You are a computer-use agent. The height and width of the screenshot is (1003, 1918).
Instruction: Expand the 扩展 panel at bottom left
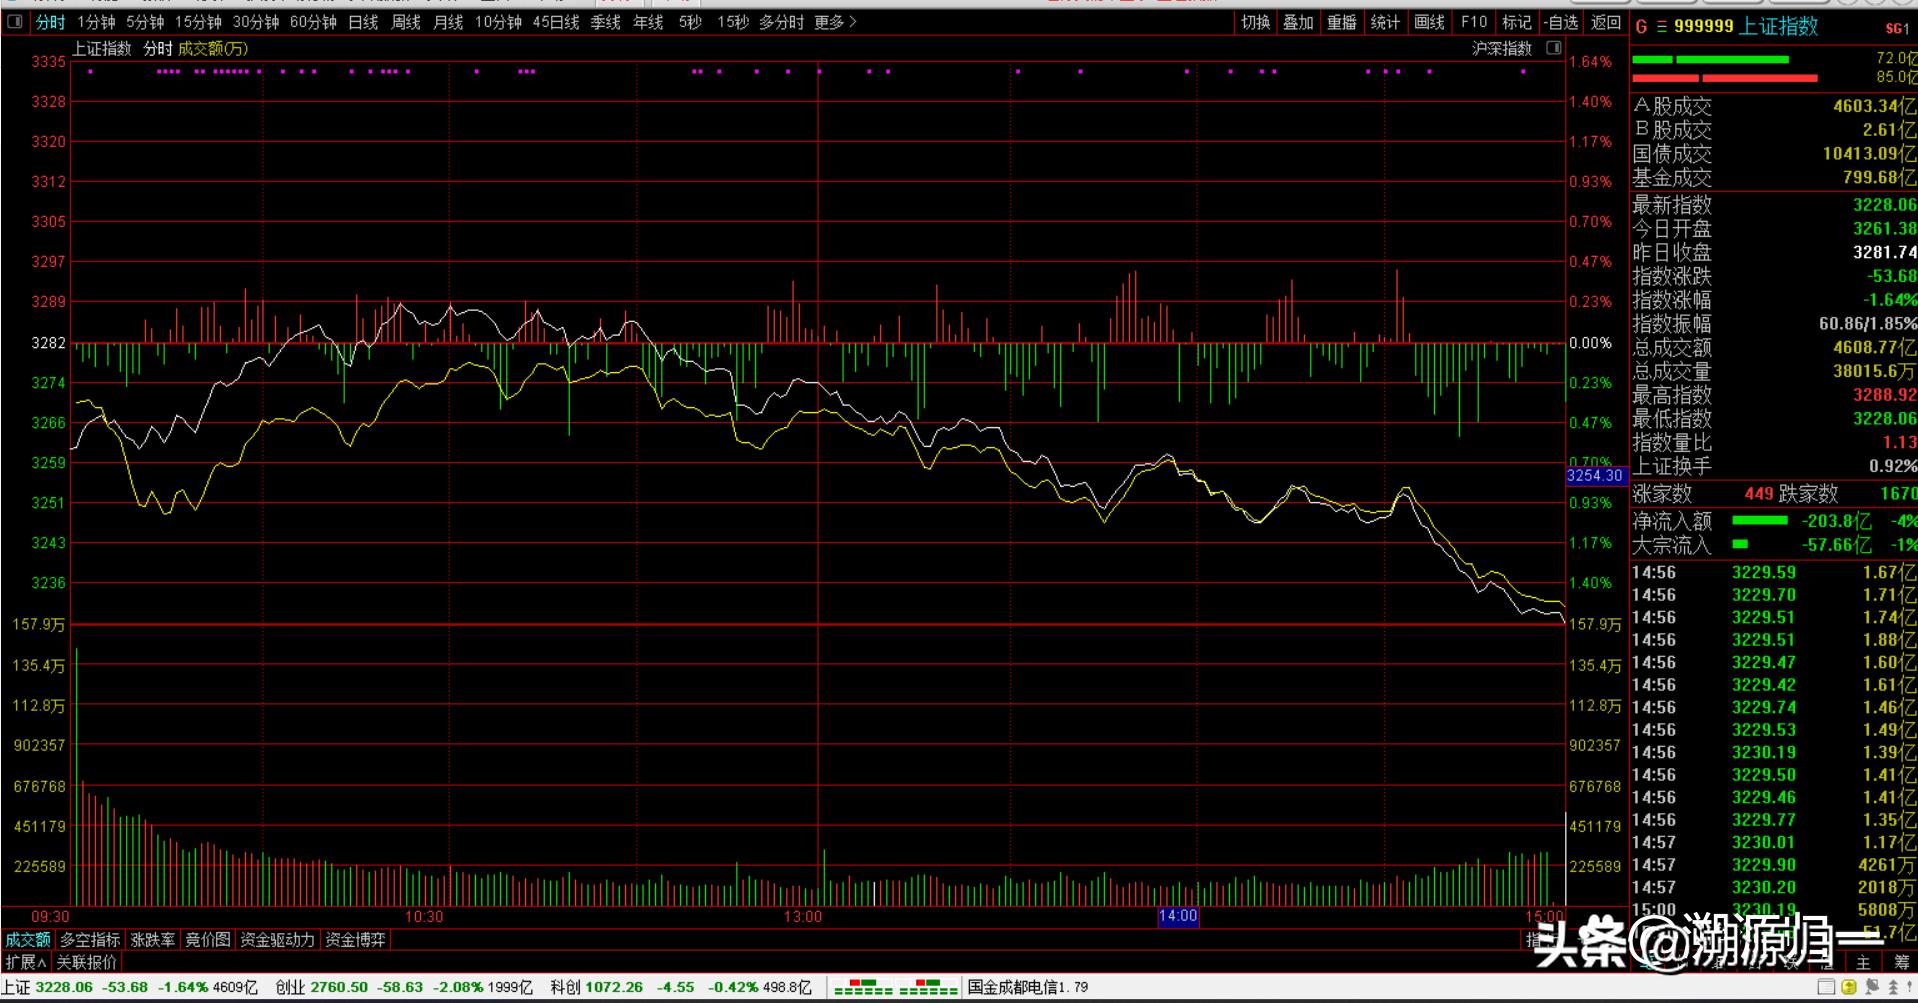(x=26, y=962)
